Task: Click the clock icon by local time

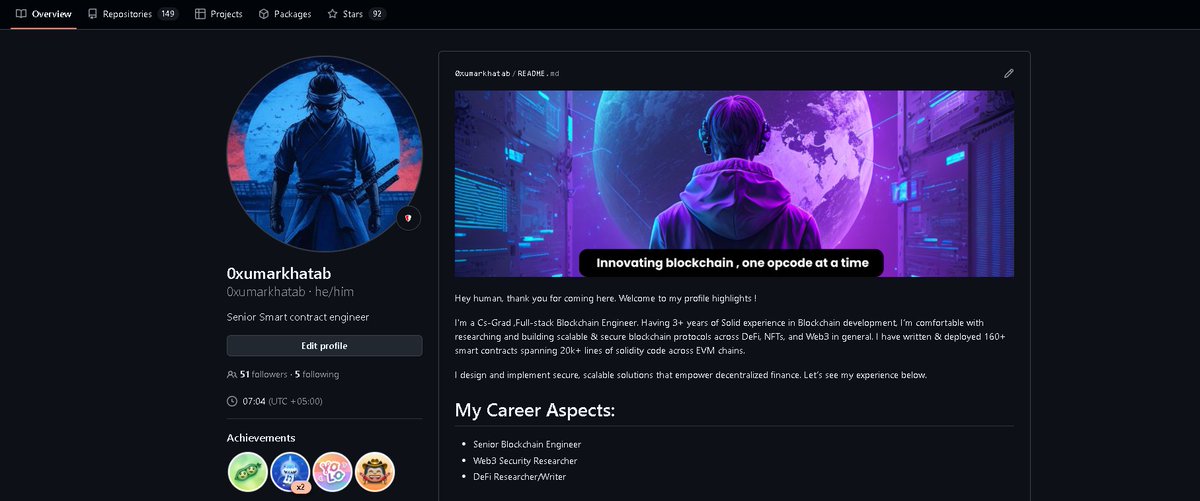Action: tap(232, 401)
